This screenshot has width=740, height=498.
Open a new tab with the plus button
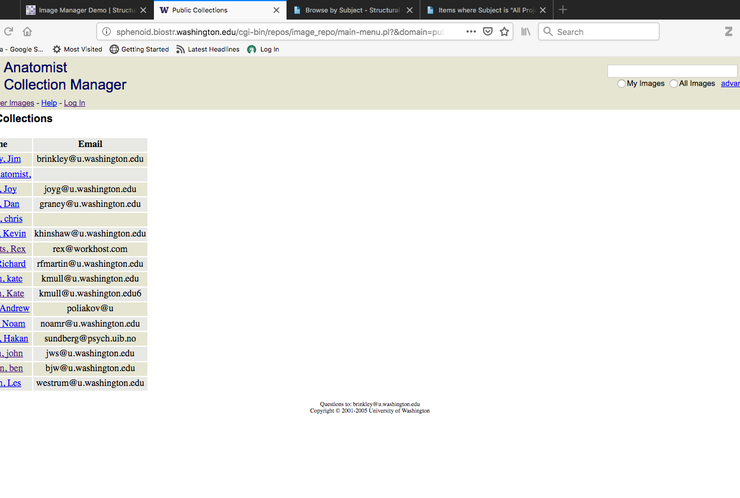tap(563, 9)
